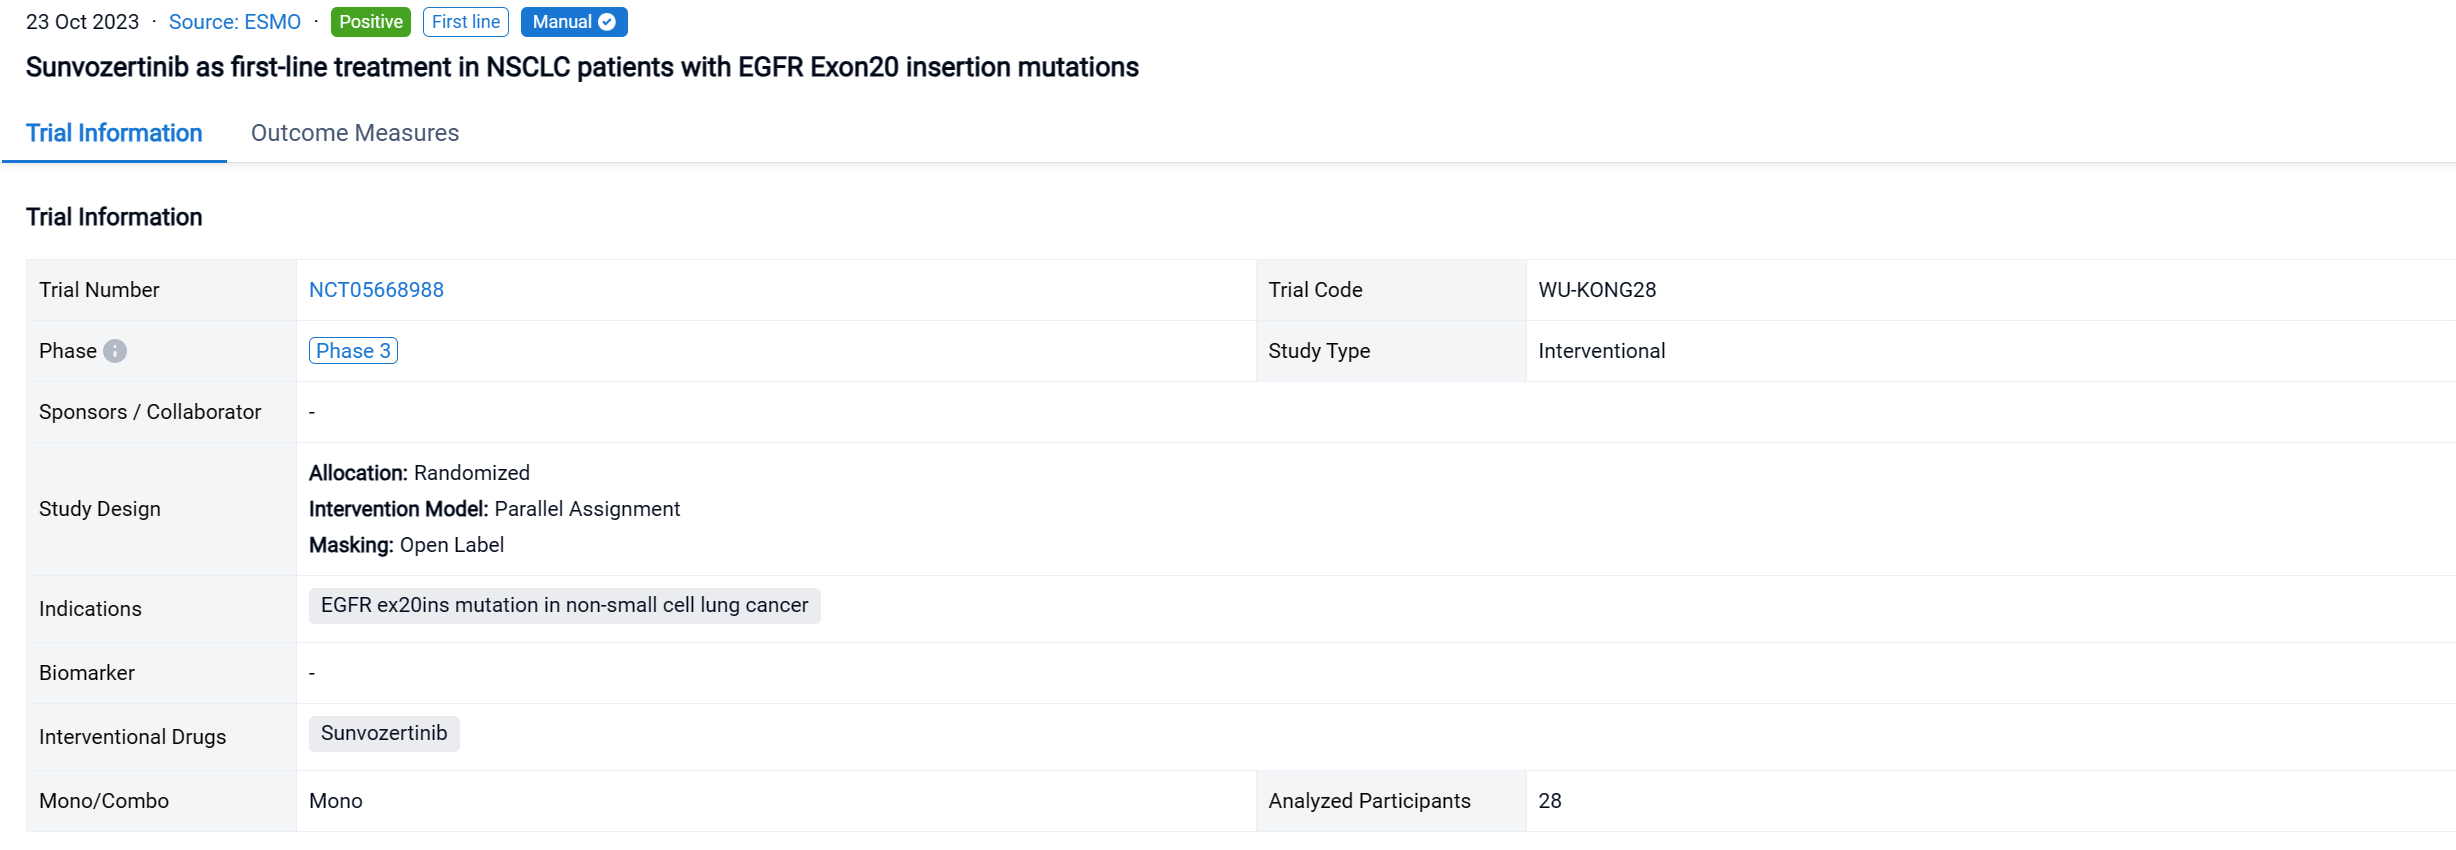Click the EGFR ex20ins mutation indication tag
The height and width of the screenshot is (850, 2456).
click(x=564, y=605)
